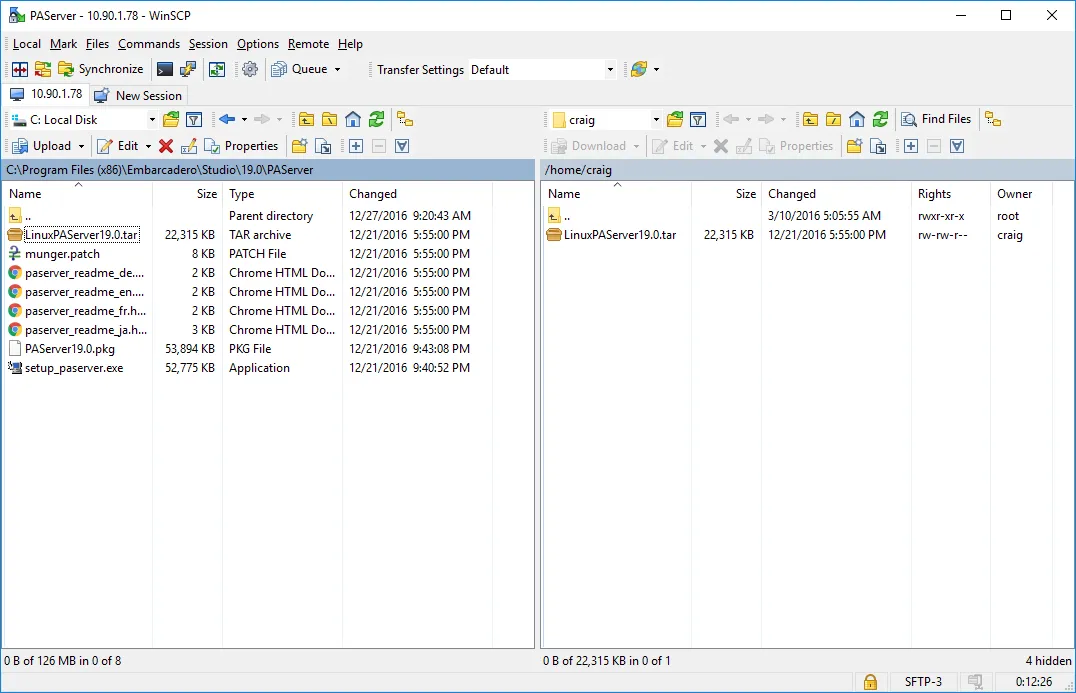Open the Help menu
Viewport: 1076px width, 693px height.
click(x=350, y=44)
